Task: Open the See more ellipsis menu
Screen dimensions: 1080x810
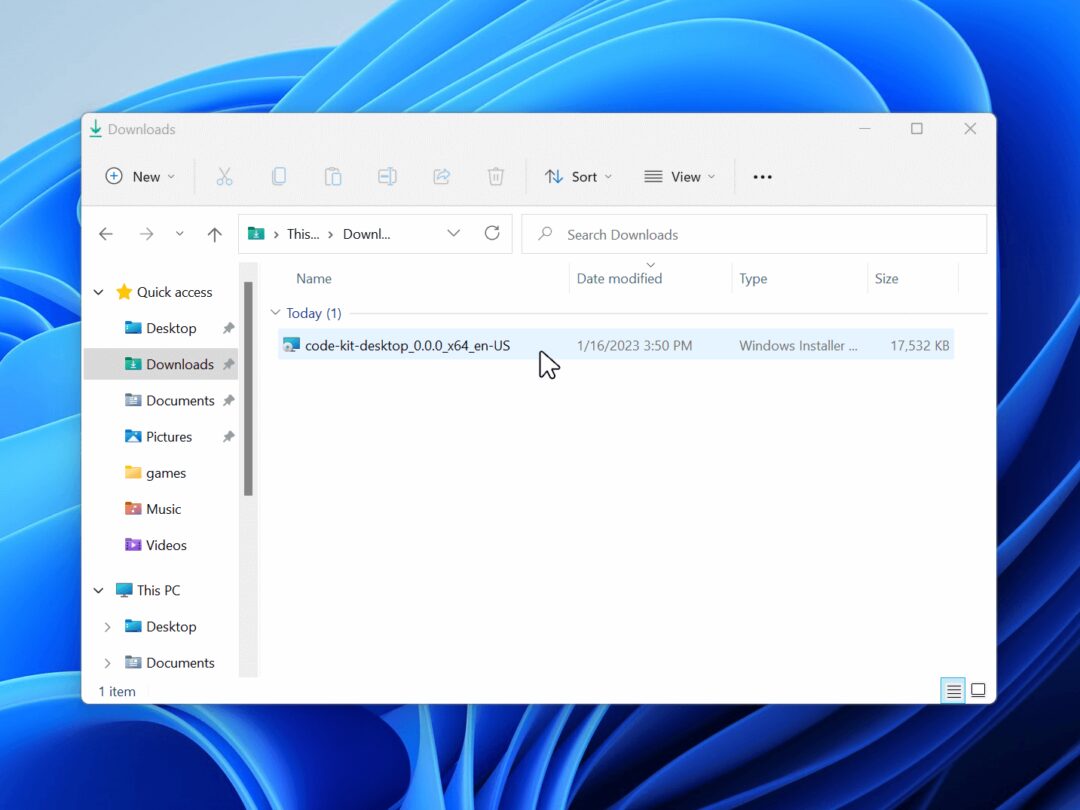Action: [762, 176]
